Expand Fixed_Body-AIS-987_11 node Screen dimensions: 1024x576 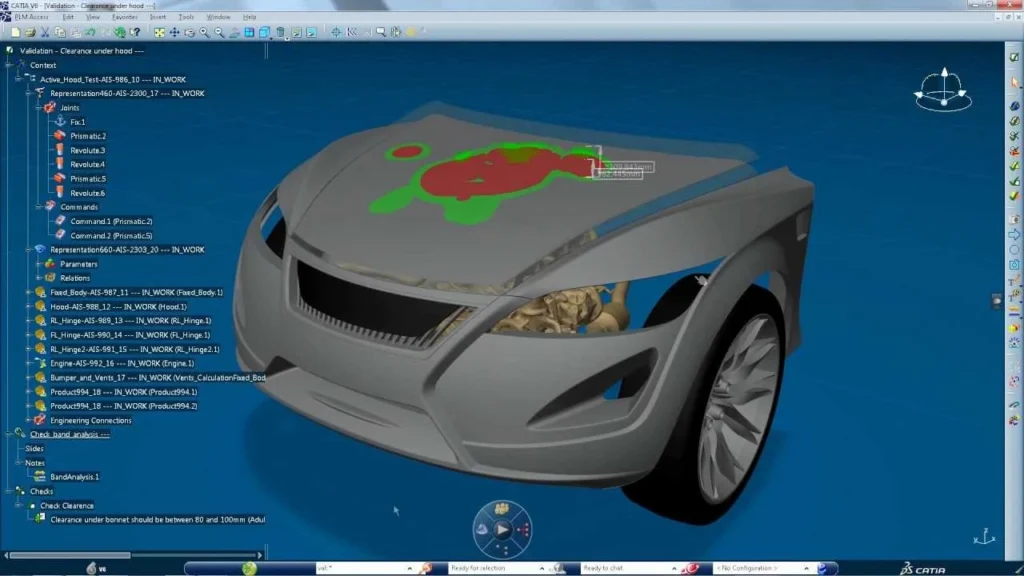(x=29, y=293)
